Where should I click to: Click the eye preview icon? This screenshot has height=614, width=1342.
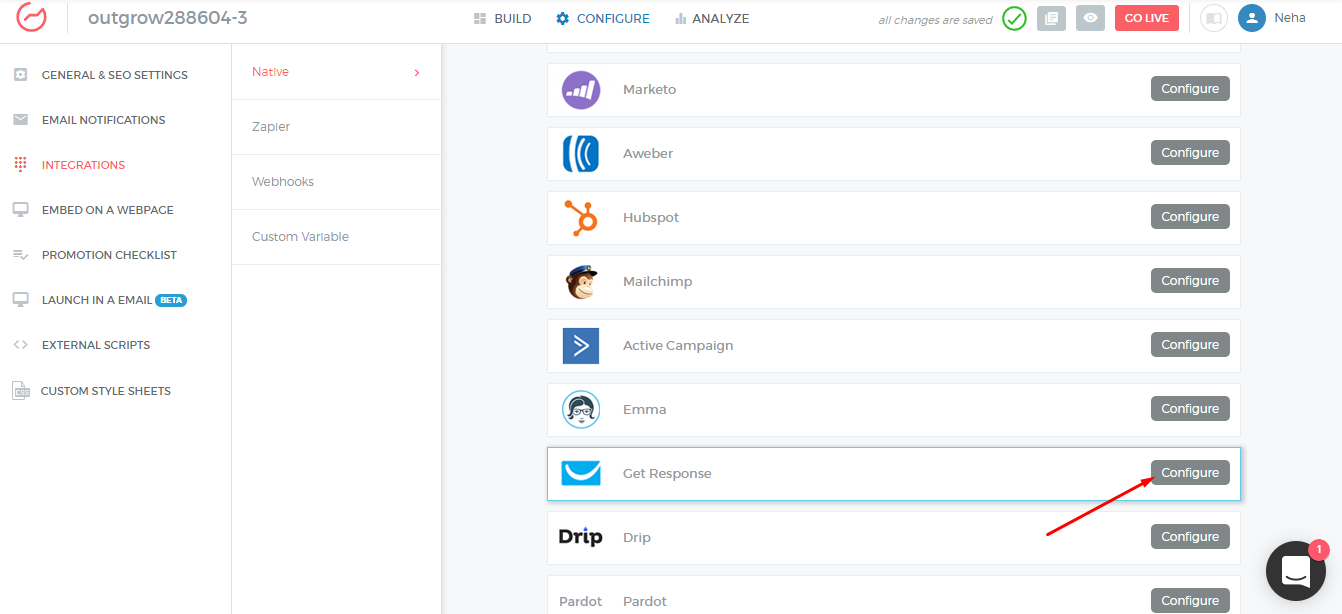tap(1090, 18)
